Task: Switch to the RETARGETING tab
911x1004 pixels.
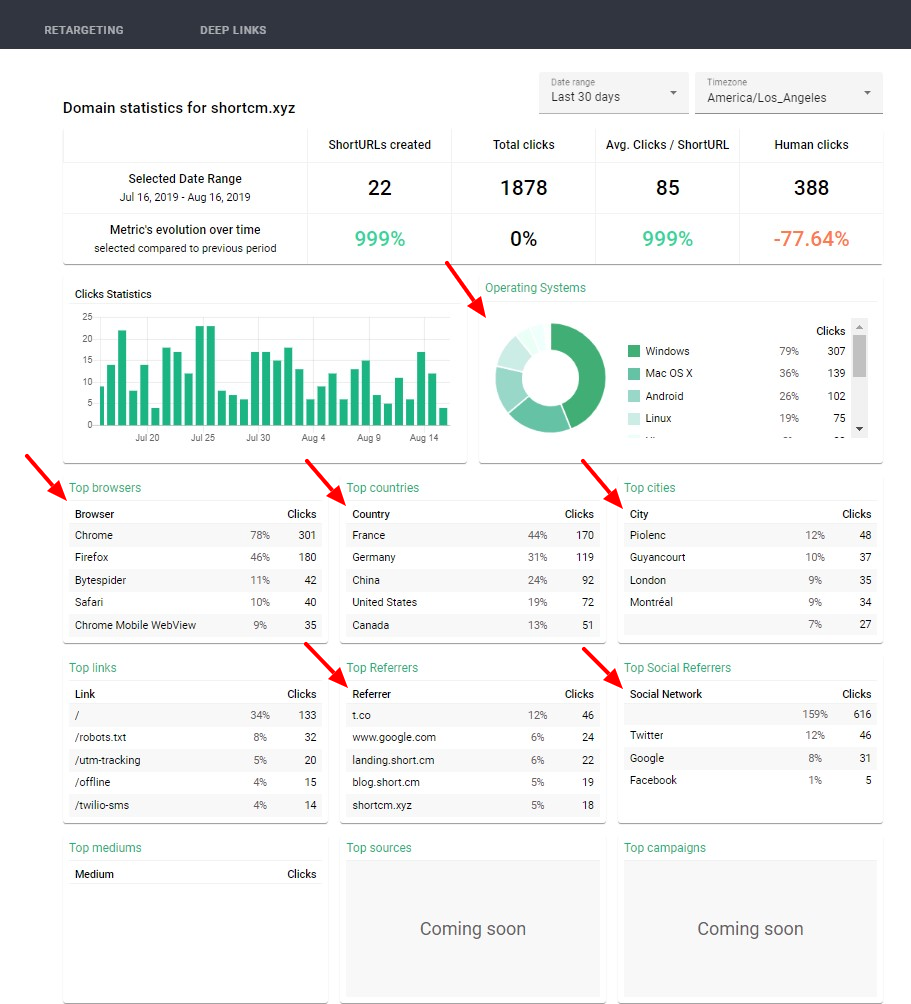Action: pyautogui.click(x=84, y=30)
